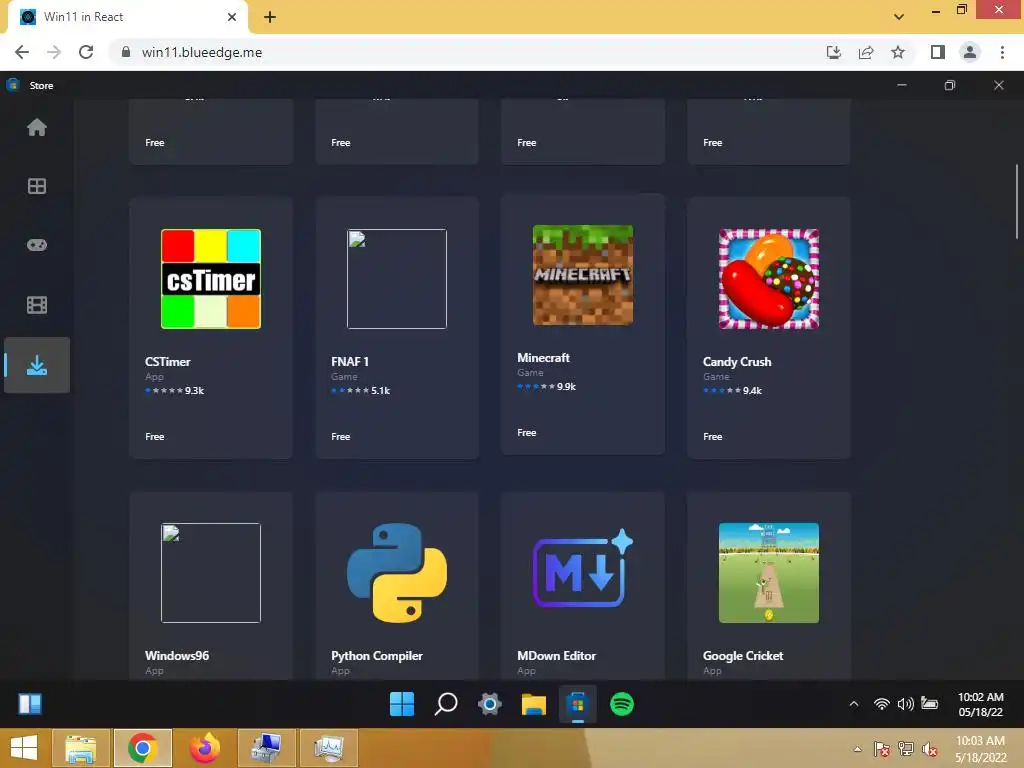This screenshot has width=1024, height=768.
Task: Click Free price on the Minecraft card
Action: pos(526,432)
